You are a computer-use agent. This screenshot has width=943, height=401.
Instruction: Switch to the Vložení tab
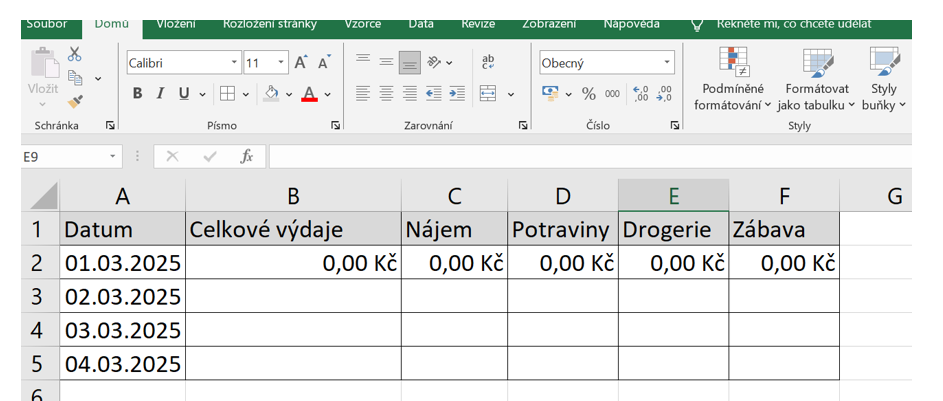coord(175,23)
